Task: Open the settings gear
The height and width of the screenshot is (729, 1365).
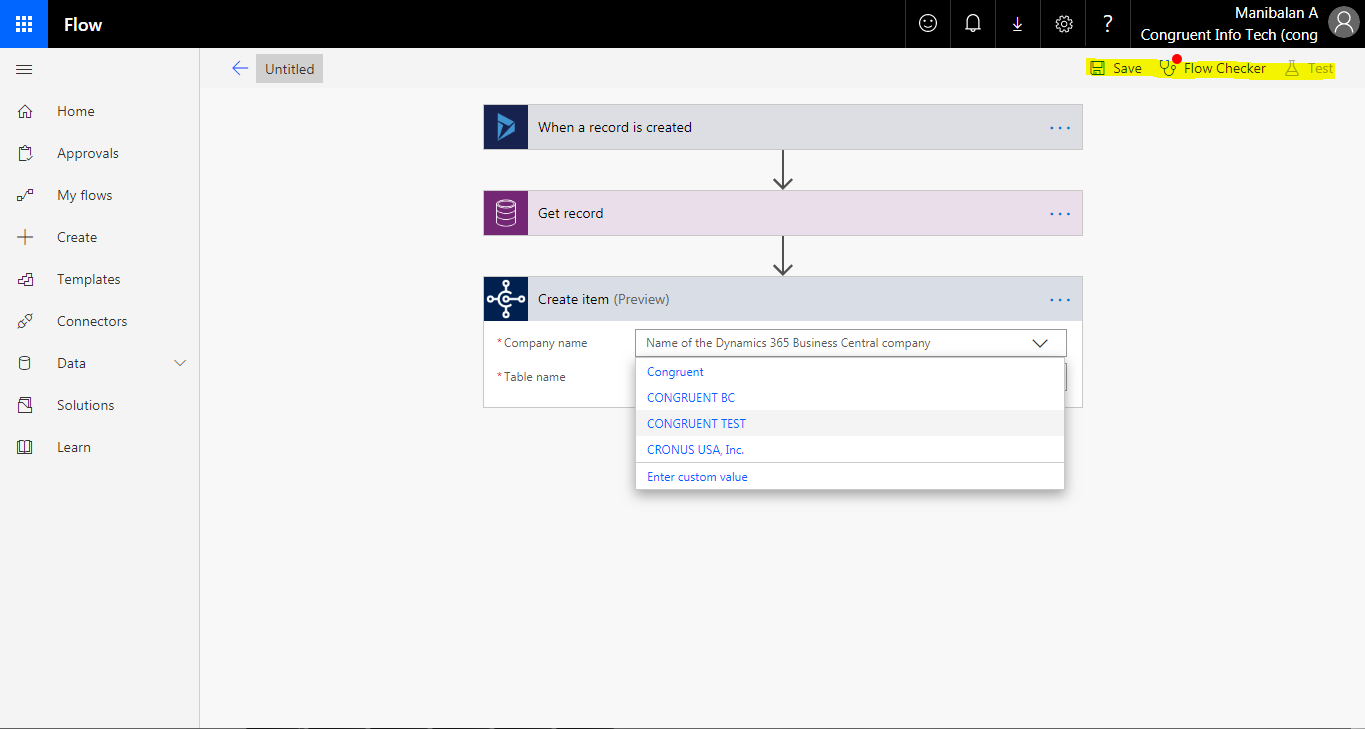Action: click(1064, 24)
